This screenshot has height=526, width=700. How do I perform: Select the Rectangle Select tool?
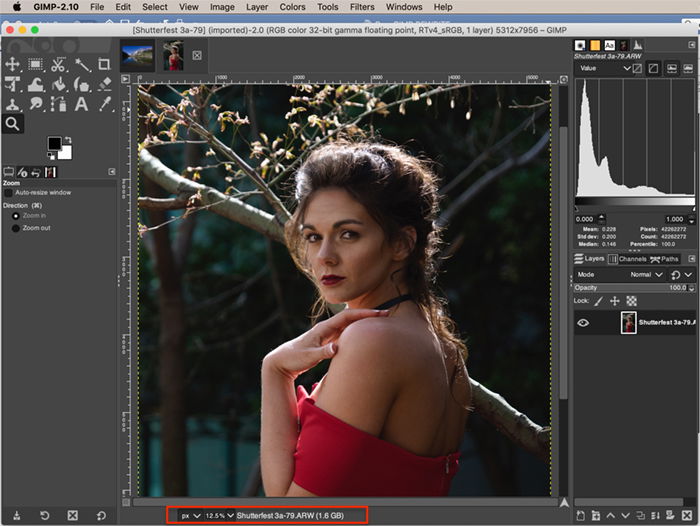(x=36, y=64)
